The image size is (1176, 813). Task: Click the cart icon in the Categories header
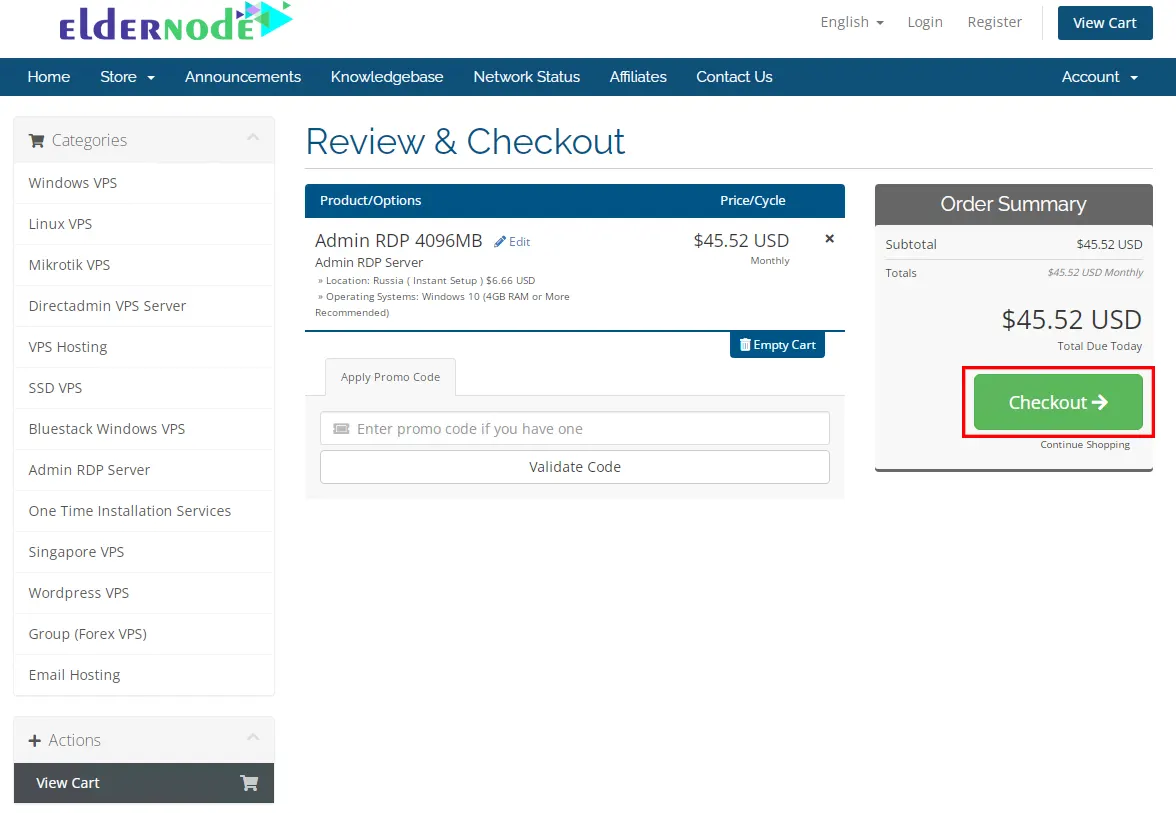[x=36, y=140]
